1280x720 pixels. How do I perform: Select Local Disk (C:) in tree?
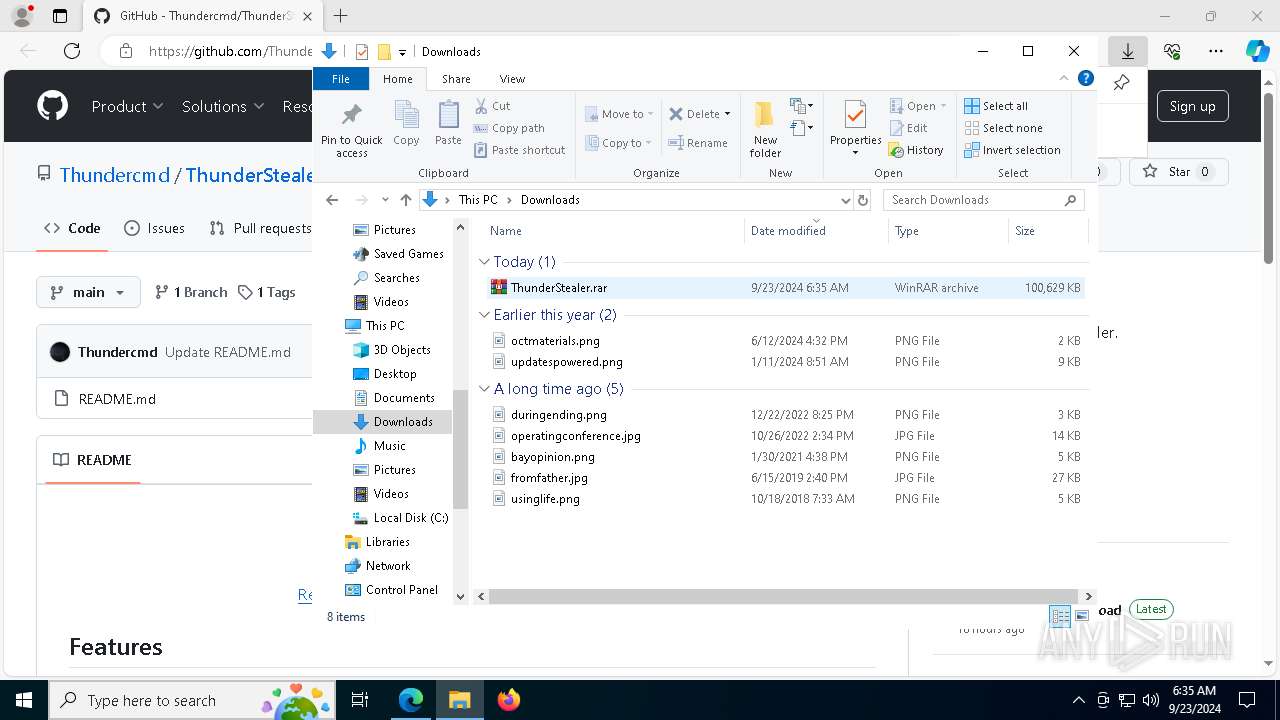pyautogui.click(x=401, y=518)
